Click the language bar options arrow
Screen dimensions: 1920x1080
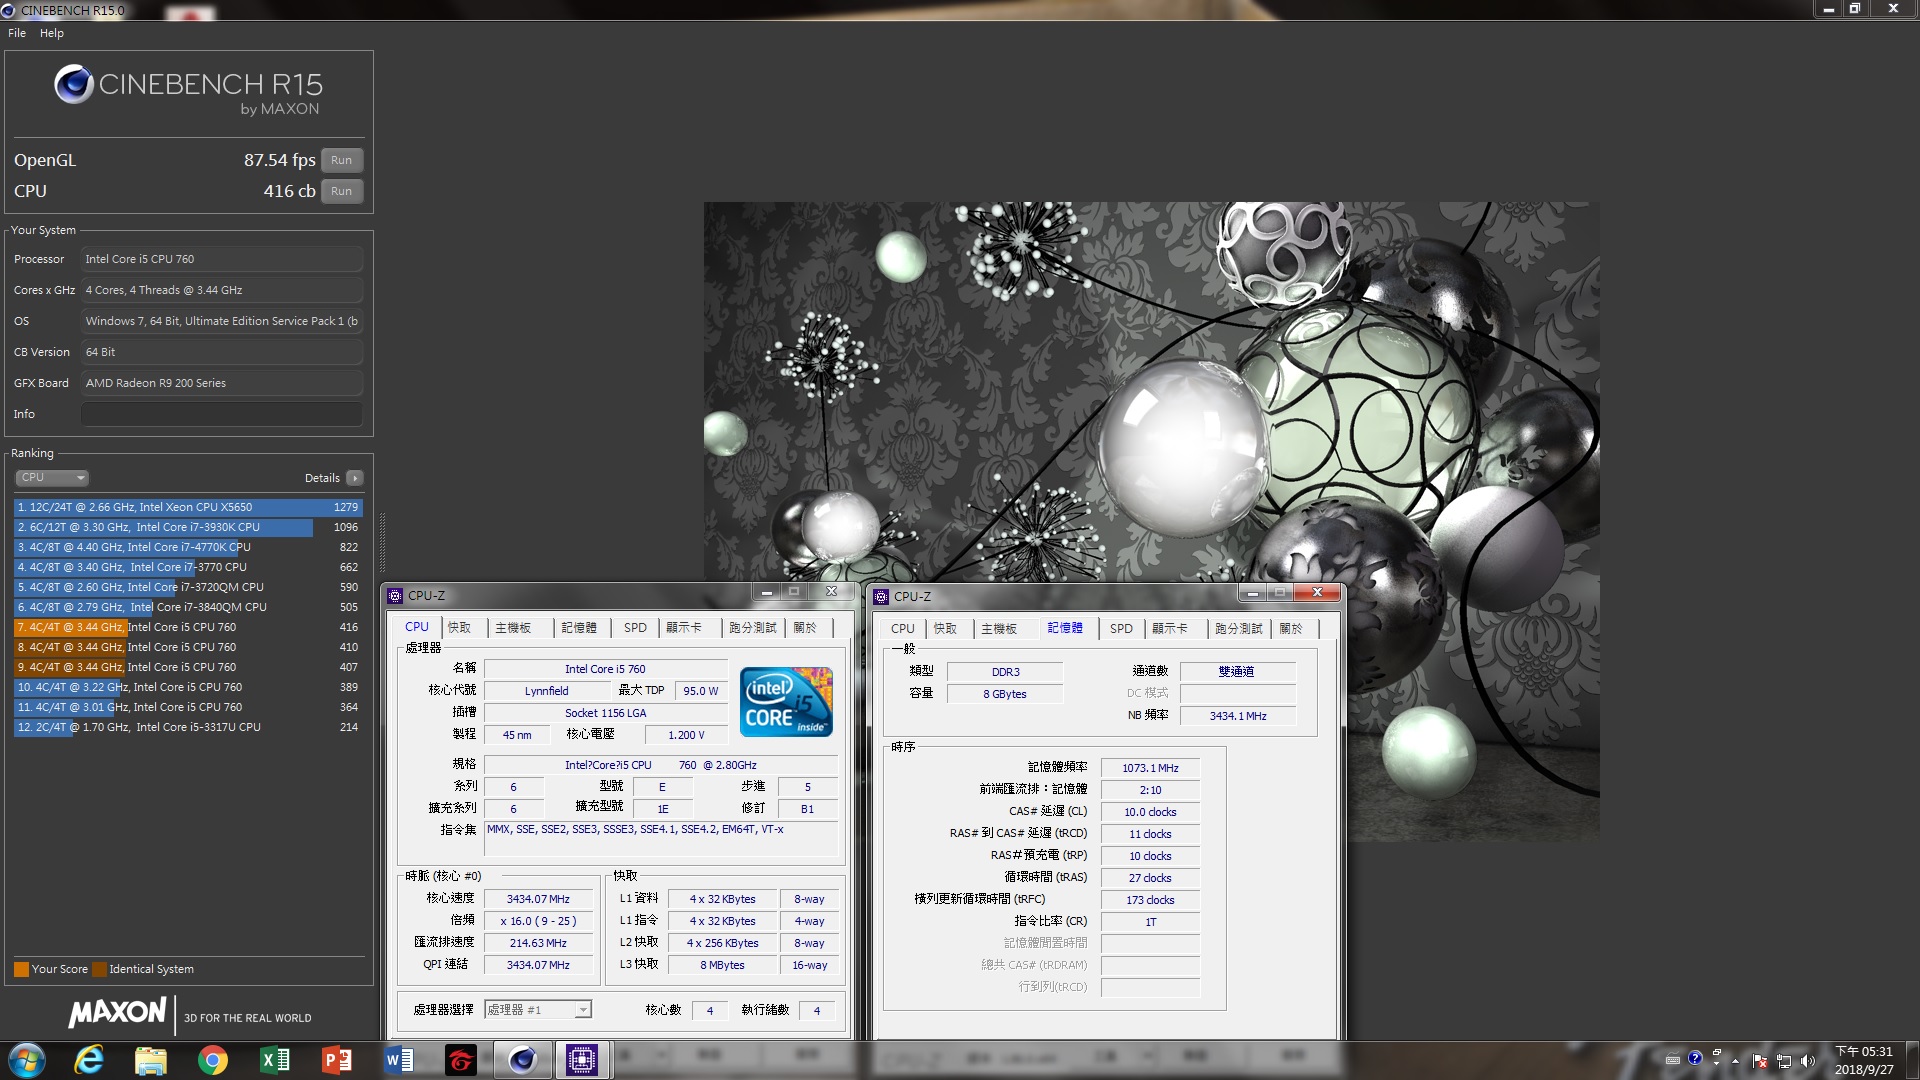point(1717,1065)
